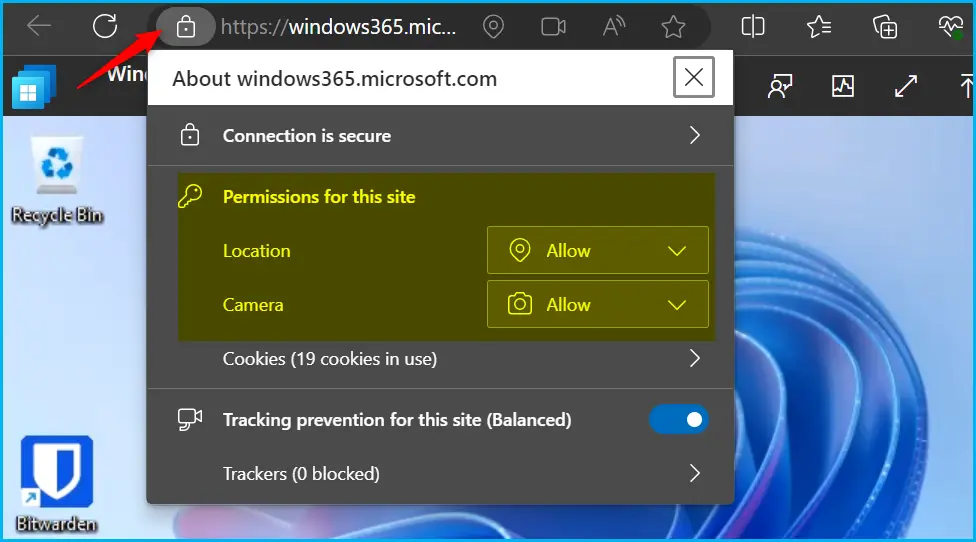Open Browser essentials heart icon
The width and height of the screenshot is (976, 542).
coord(950,27)
